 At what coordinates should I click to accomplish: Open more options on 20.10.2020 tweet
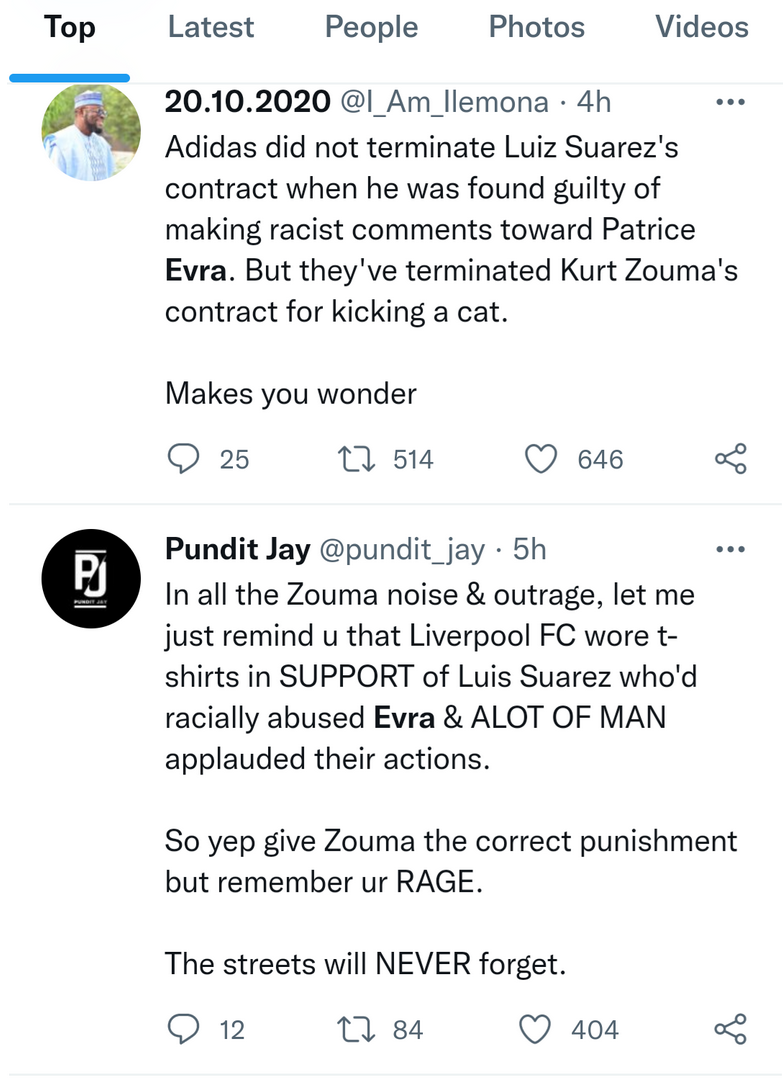coord(732,102)
